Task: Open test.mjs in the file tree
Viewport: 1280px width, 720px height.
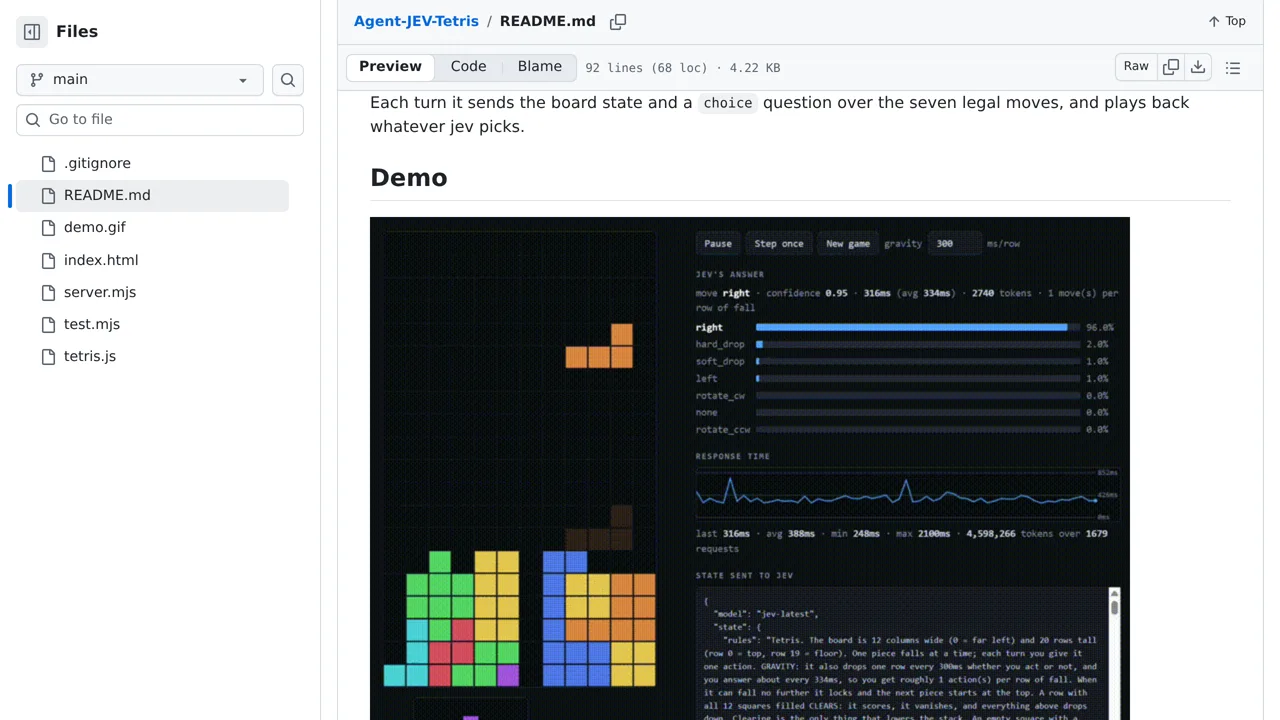Action: click(92, 324)
